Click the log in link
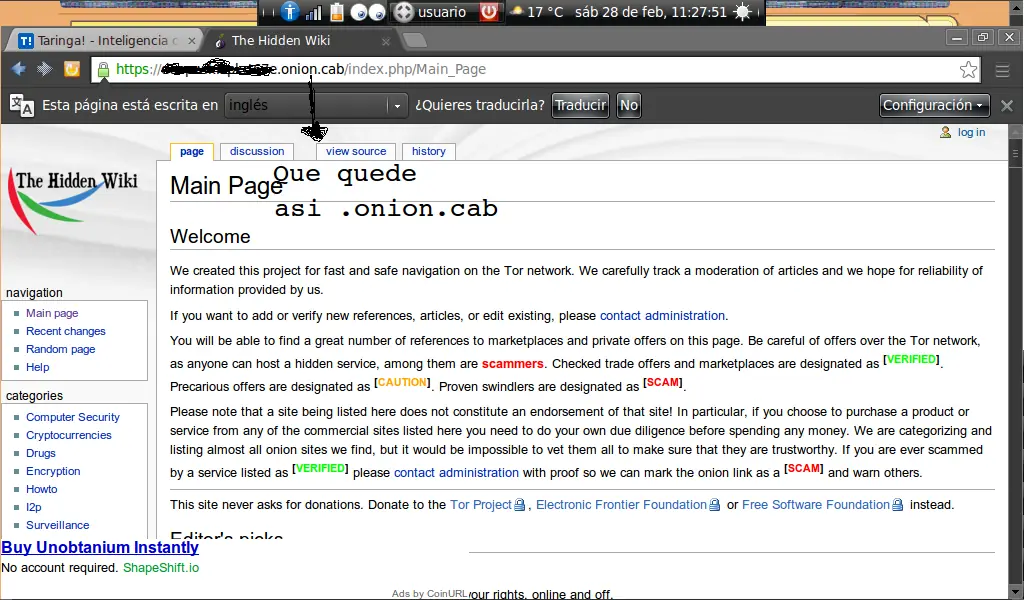 (x=971, y=132)
